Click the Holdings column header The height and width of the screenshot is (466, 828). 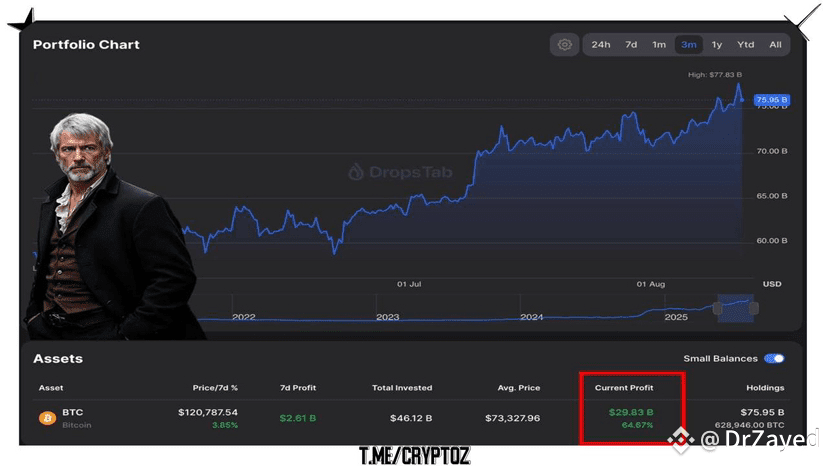(x=765, y=388)
